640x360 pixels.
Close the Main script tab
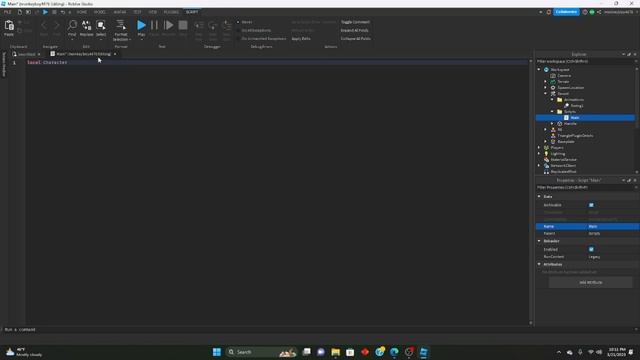click(115, 54)
